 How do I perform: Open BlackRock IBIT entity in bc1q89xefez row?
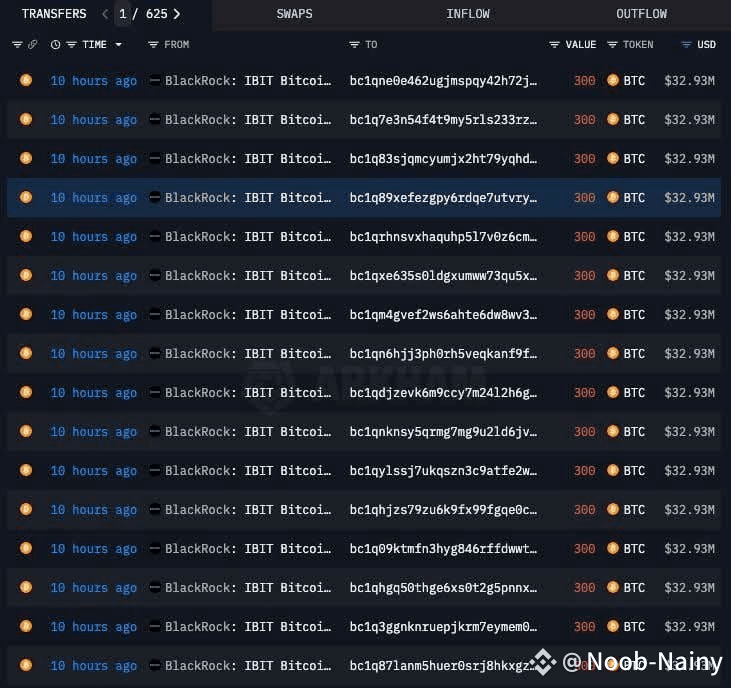pyautogui.click(x=248, y=198)
